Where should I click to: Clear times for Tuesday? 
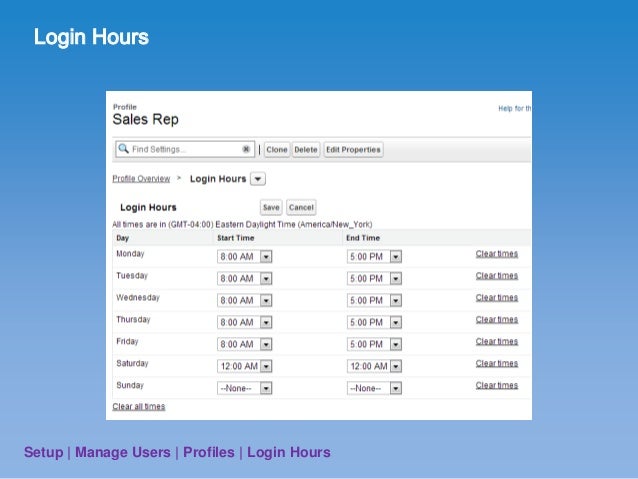497,276
